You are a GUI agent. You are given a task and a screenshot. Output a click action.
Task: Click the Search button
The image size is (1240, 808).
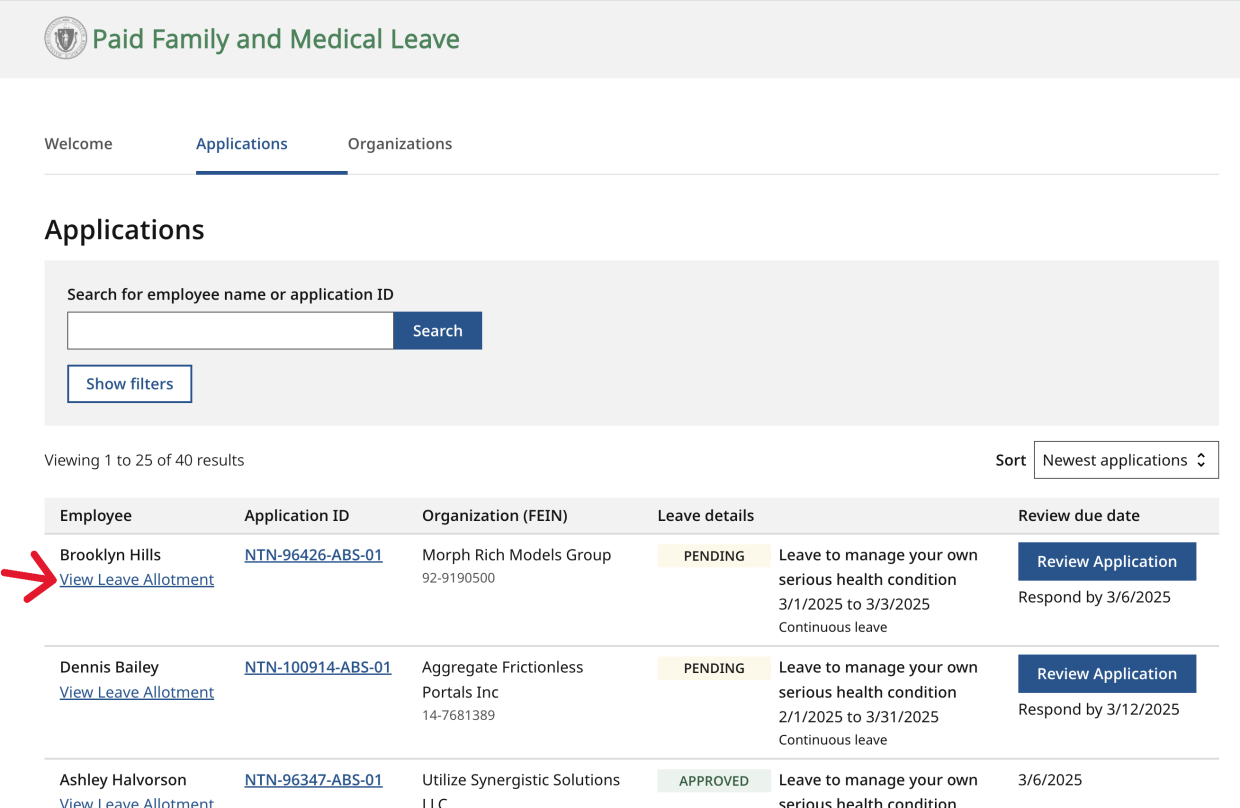coord(438,331)
